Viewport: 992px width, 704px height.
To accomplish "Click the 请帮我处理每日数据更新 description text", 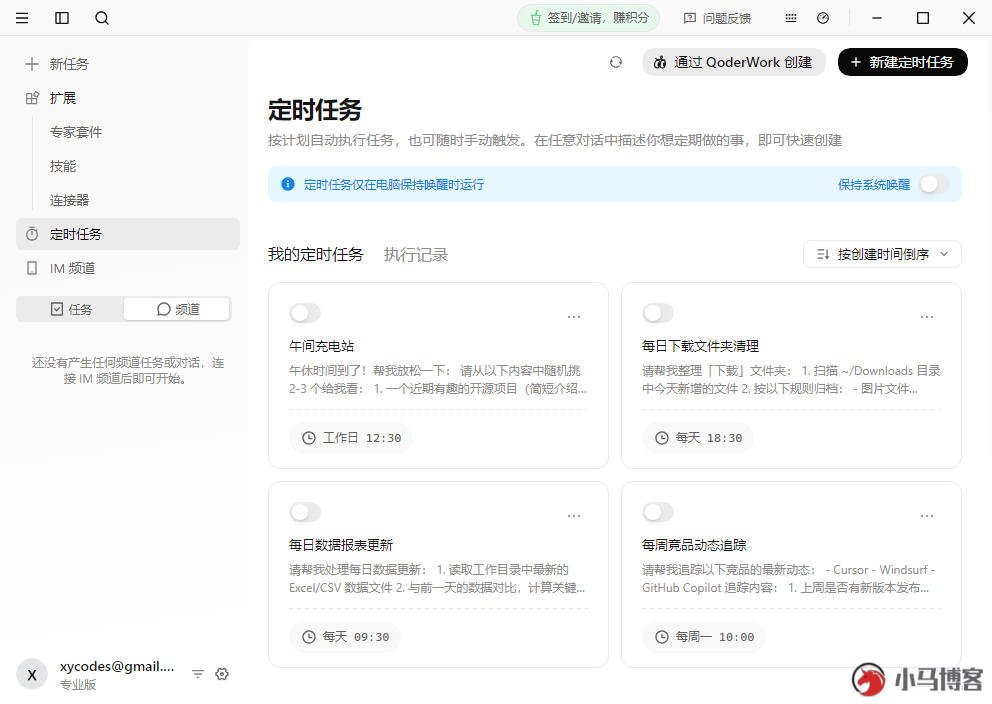I will click(x=437, y=579).
